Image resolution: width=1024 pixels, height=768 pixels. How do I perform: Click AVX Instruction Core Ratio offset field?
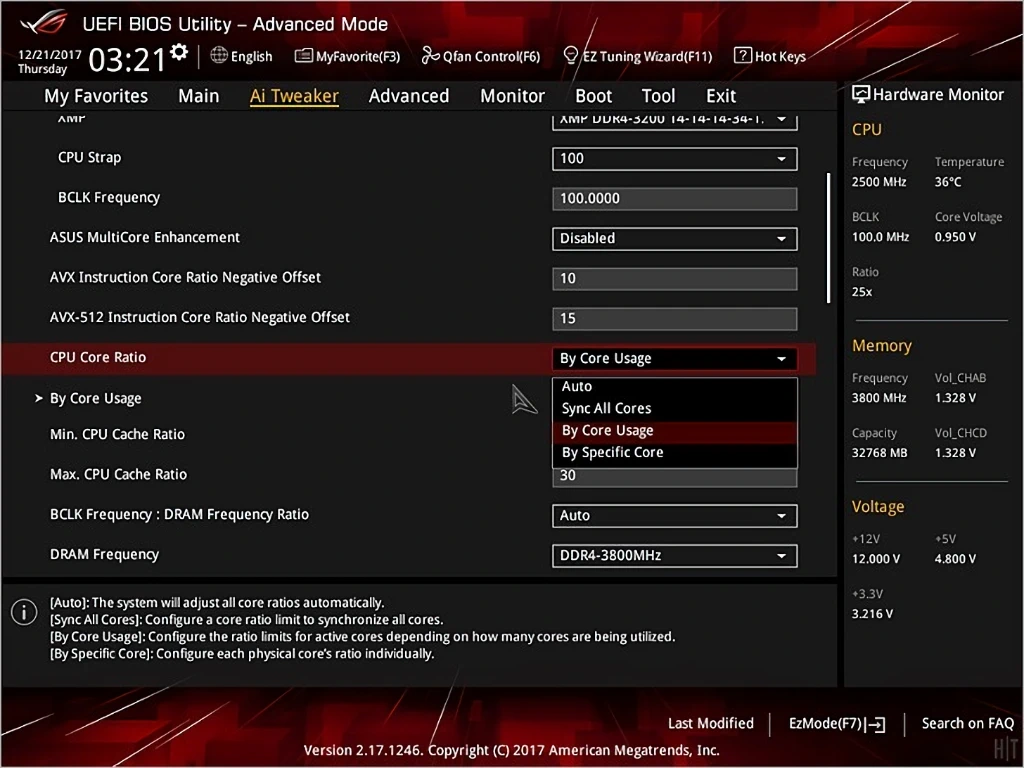click(675, 279)
